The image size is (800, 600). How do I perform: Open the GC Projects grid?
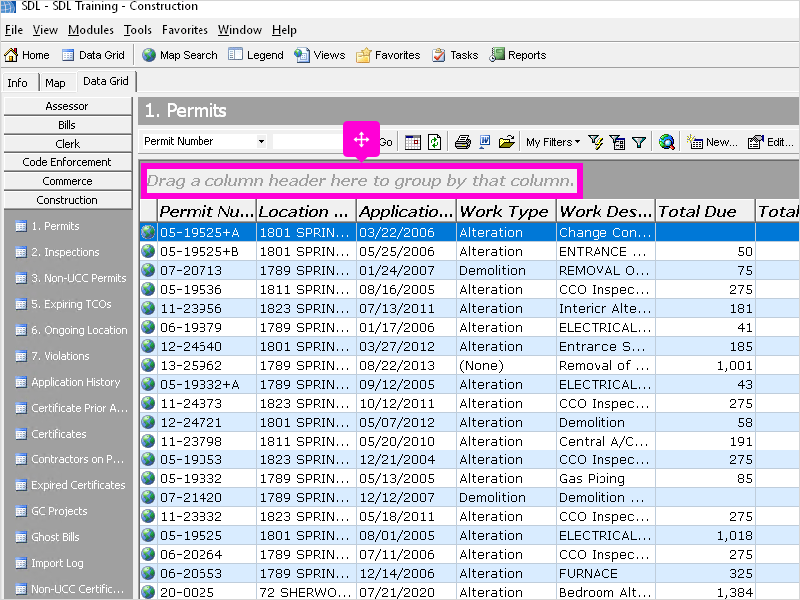pyautogui.click(x=51, y=511)
